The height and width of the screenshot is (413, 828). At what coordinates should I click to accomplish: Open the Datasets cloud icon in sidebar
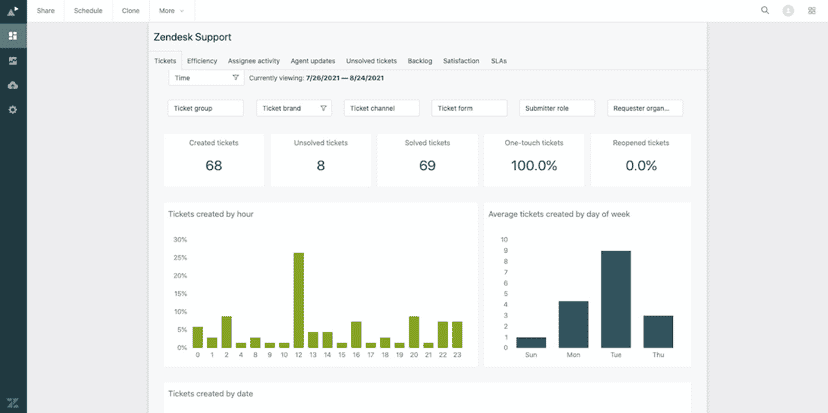click(x=13, y=86)
